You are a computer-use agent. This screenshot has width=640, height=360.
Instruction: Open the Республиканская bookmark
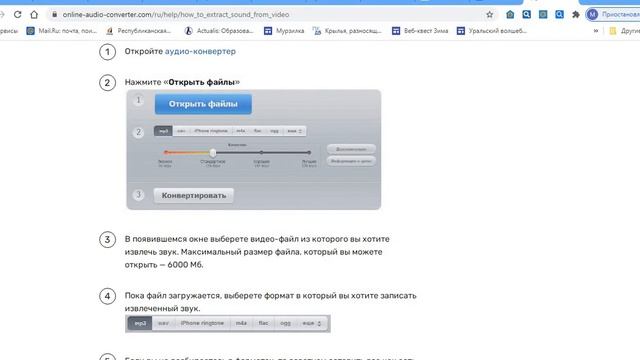139,31
